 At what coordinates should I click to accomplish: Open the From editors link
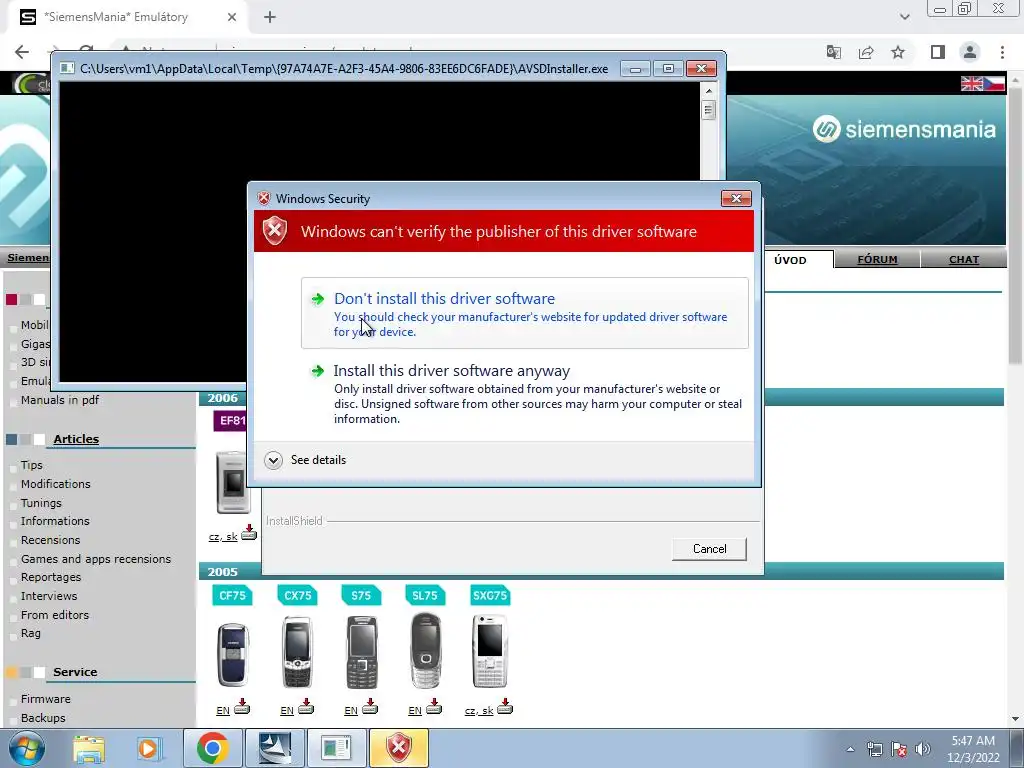pos(55,615)
